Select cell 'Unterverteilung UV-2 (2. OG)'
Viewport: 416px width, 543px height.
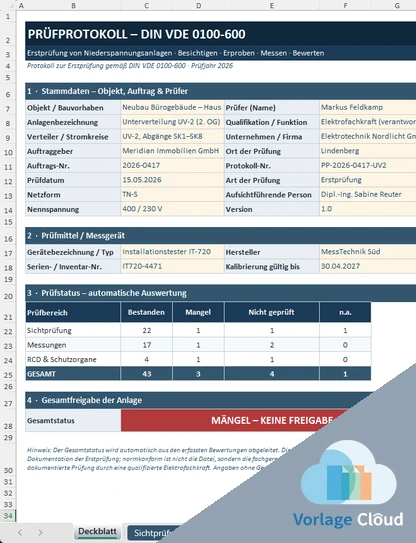point(172,122)
